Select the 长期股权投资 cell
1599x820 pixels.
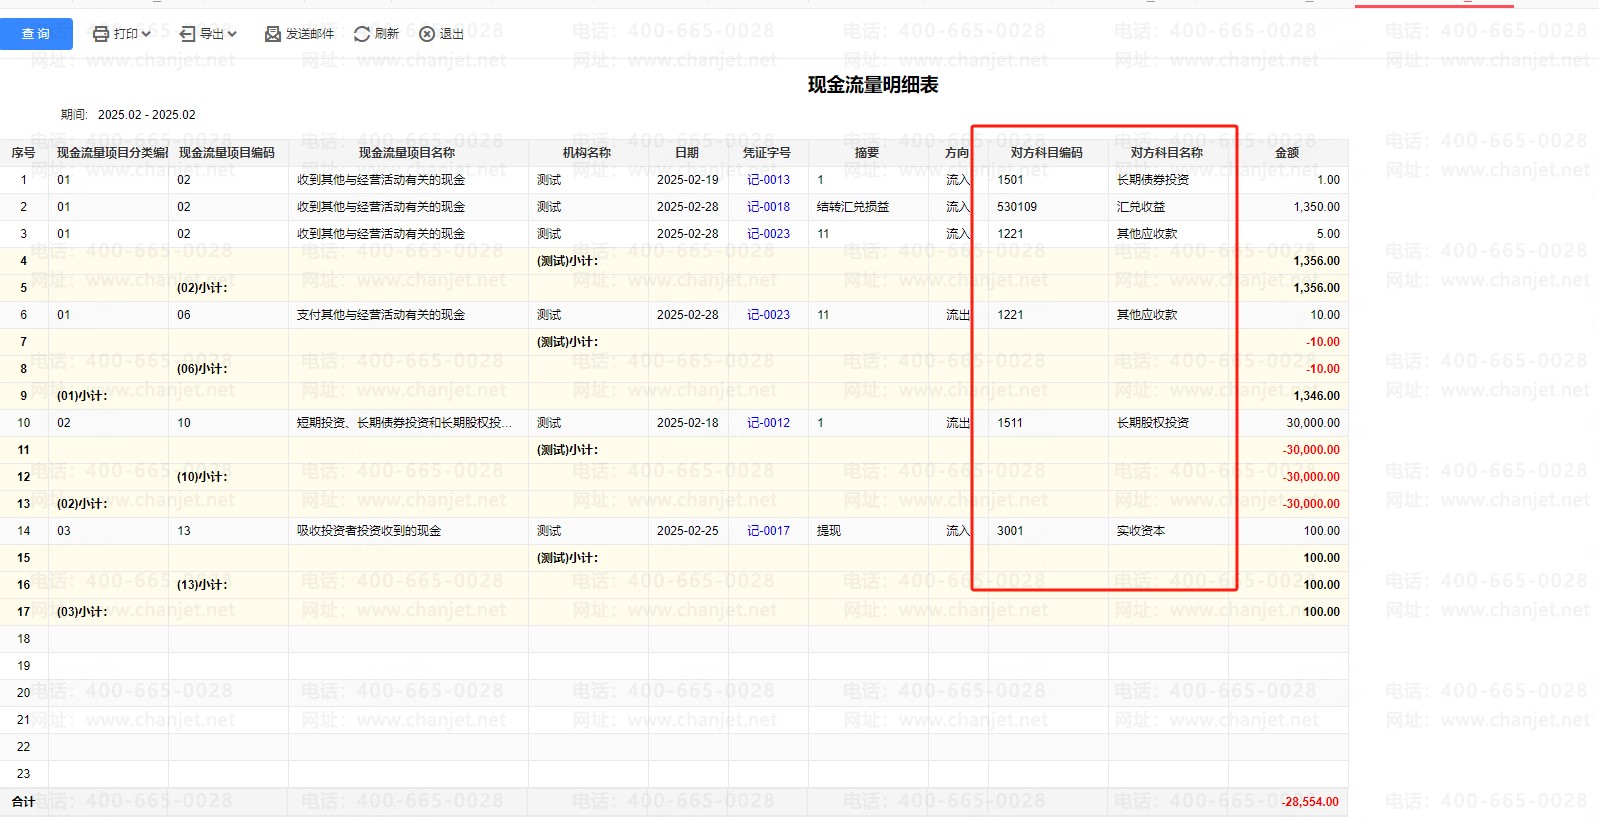pyautogui.click(x=1152, y=423)
